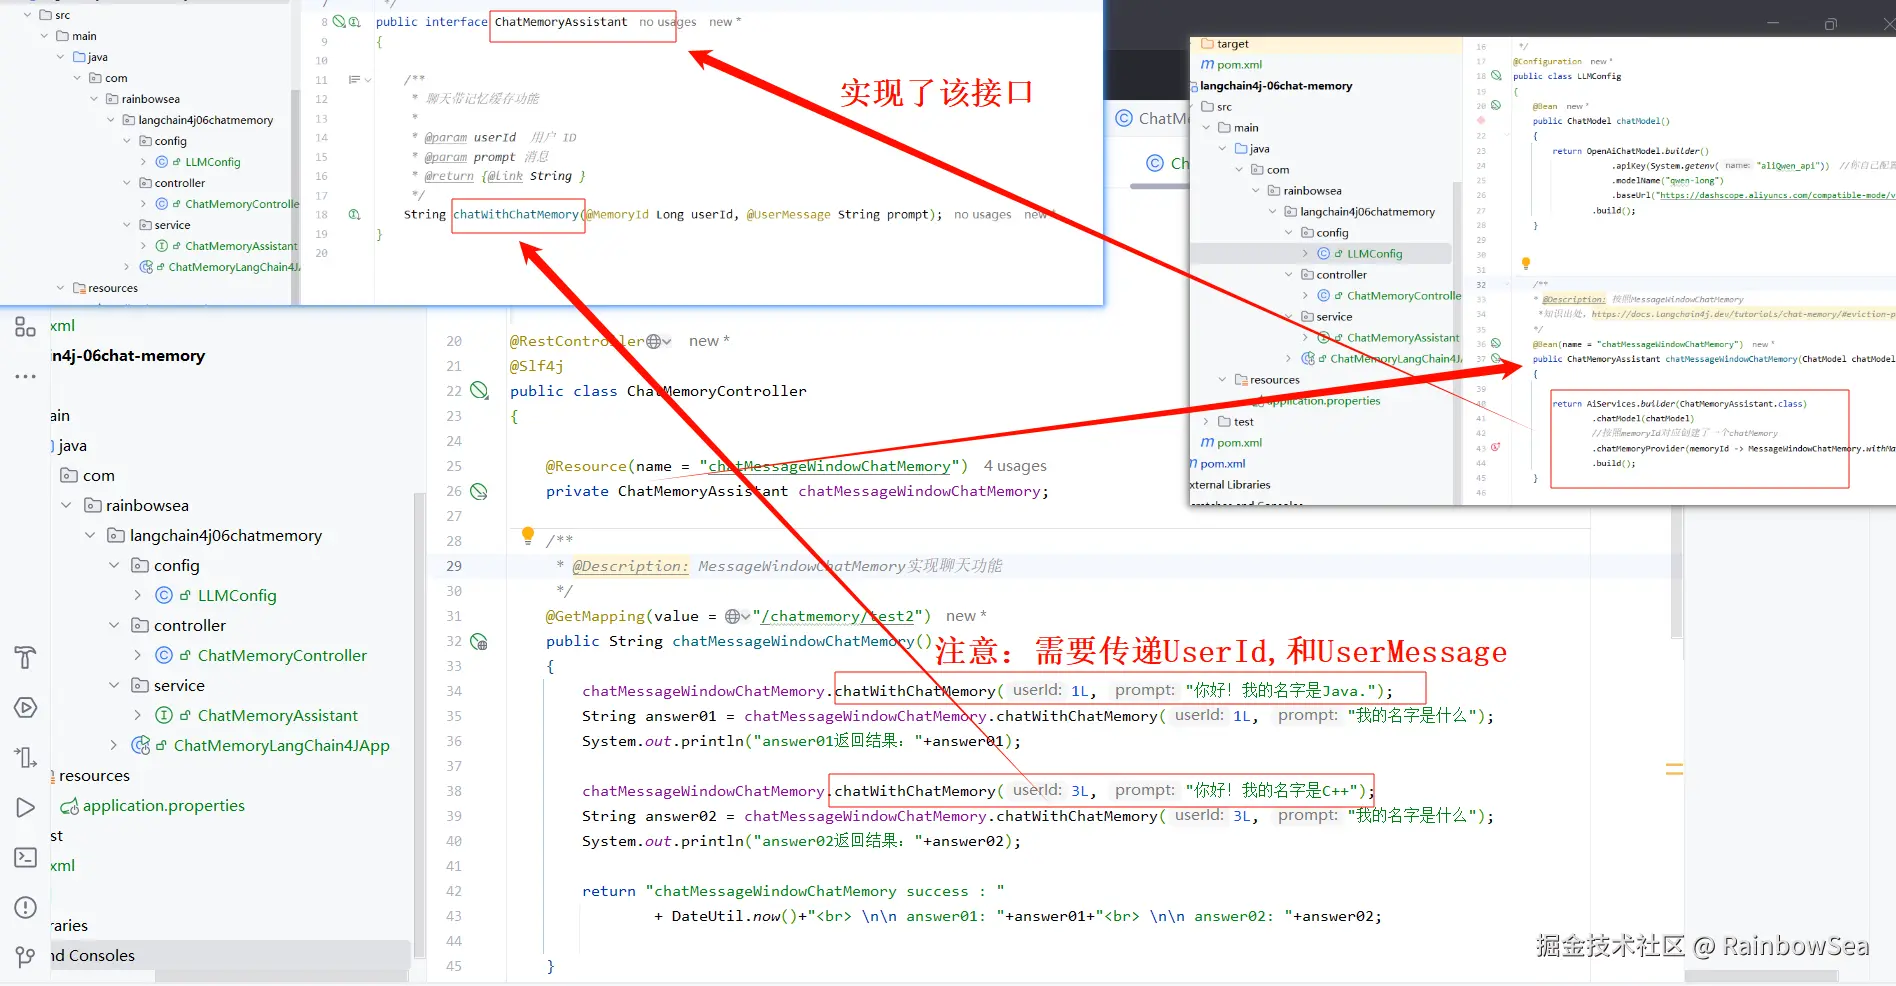Click the implementations gutter icon on line 18 of interface window
Image resolution: width=1896 pixels, height=986 pixels.
tap(354, 214)
